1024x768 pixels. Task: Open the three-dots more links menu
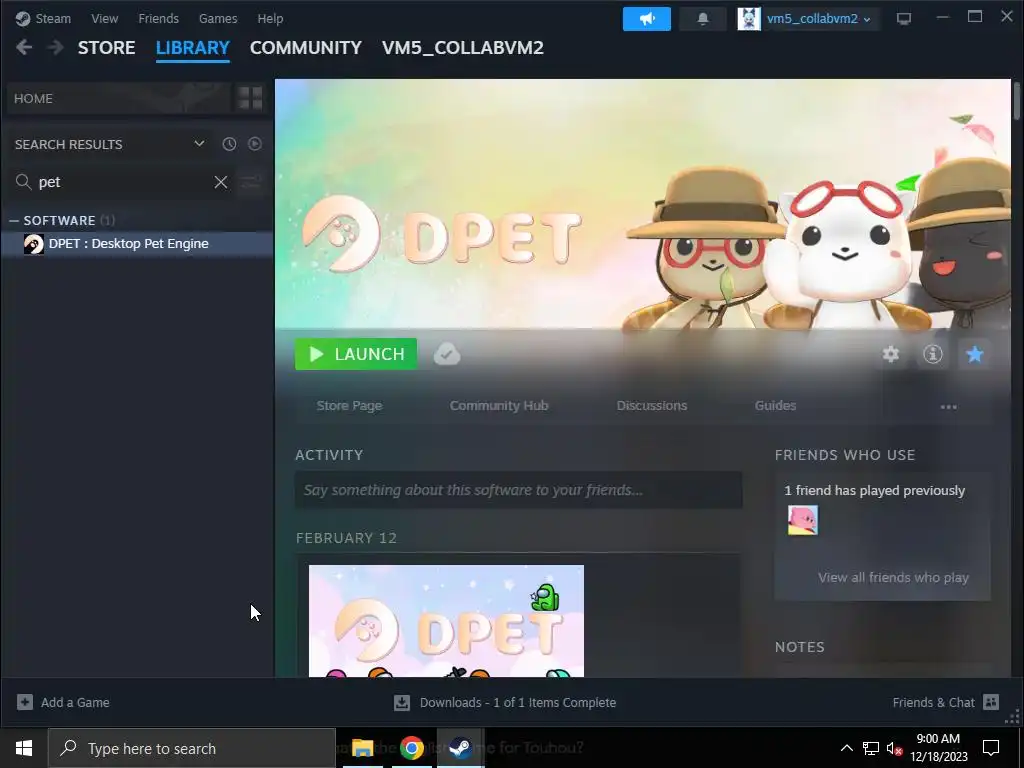point(948,406)
